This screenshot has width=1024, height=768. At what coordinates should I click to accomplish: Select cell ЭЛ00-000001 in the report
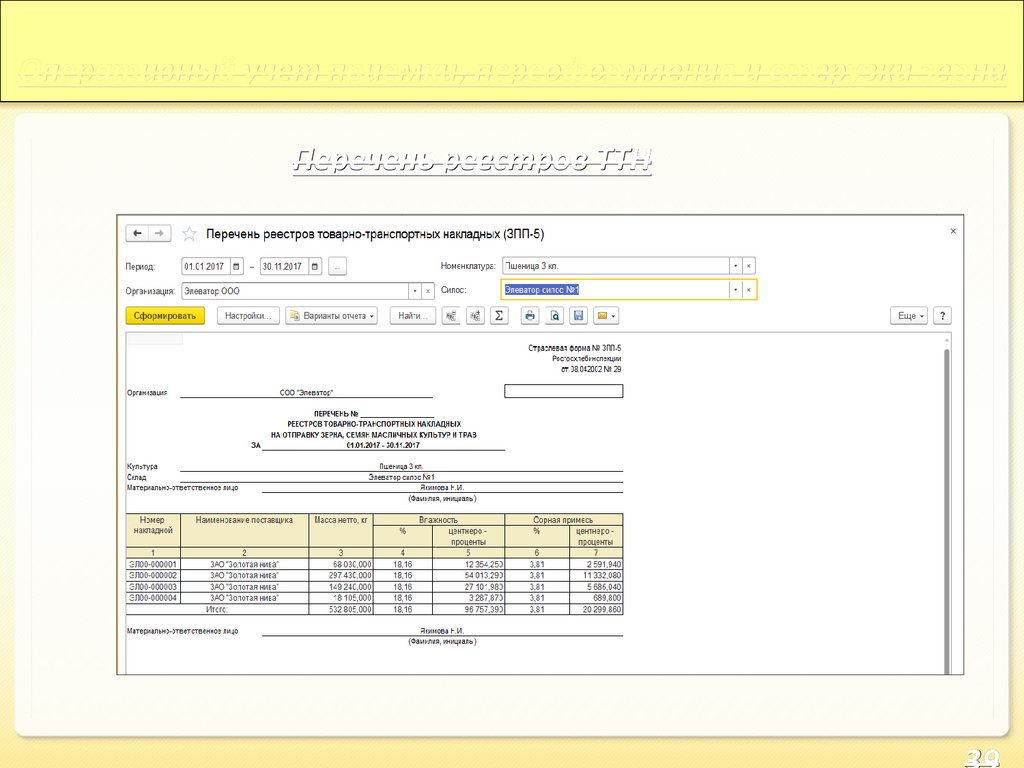153,564
